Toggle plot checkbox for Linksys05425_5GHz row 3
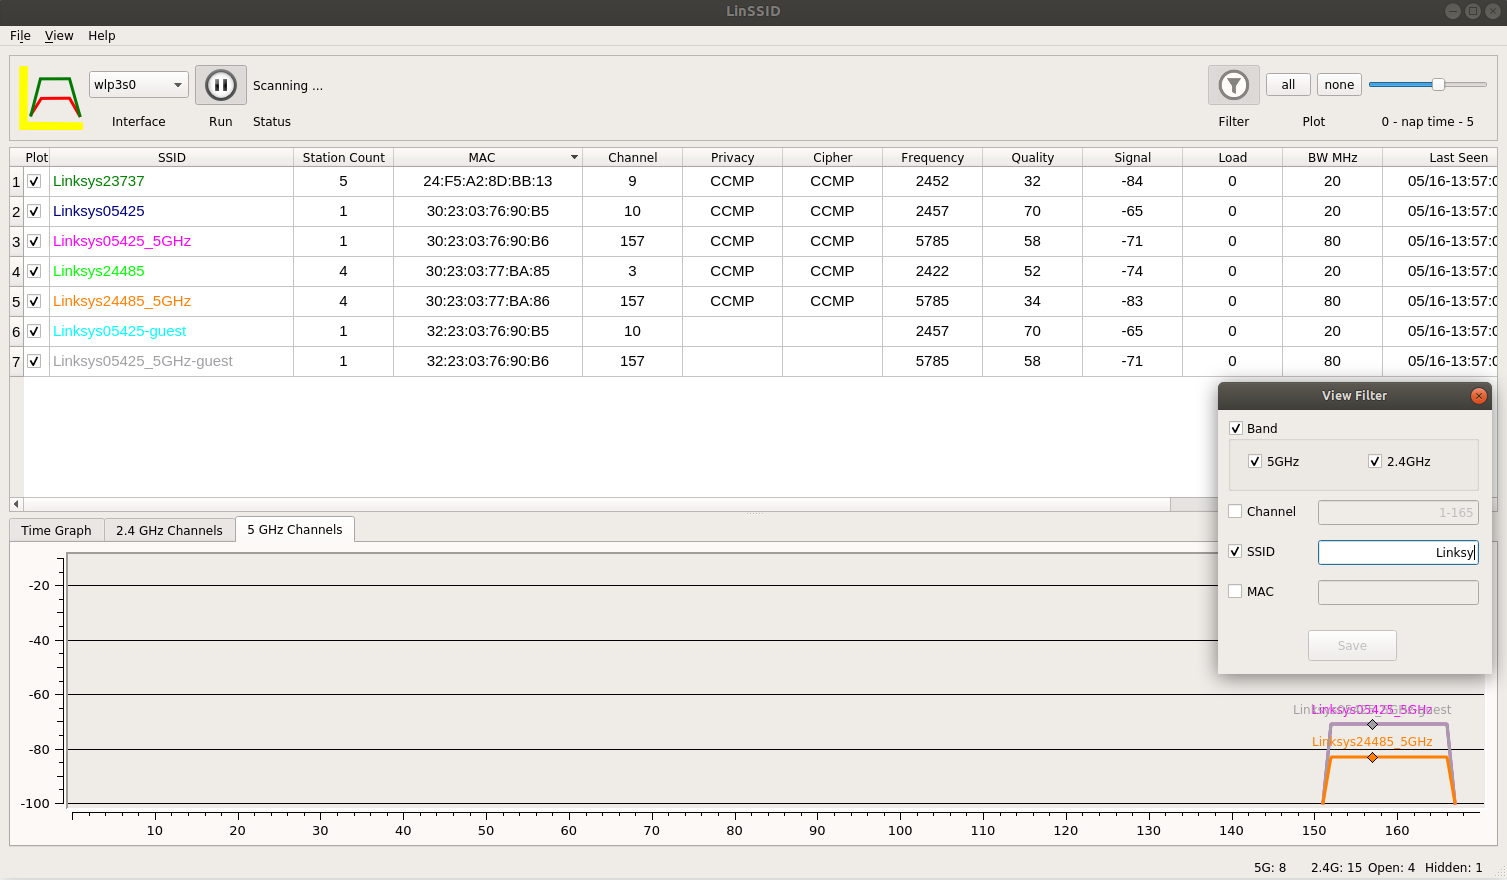 [34, 241]
